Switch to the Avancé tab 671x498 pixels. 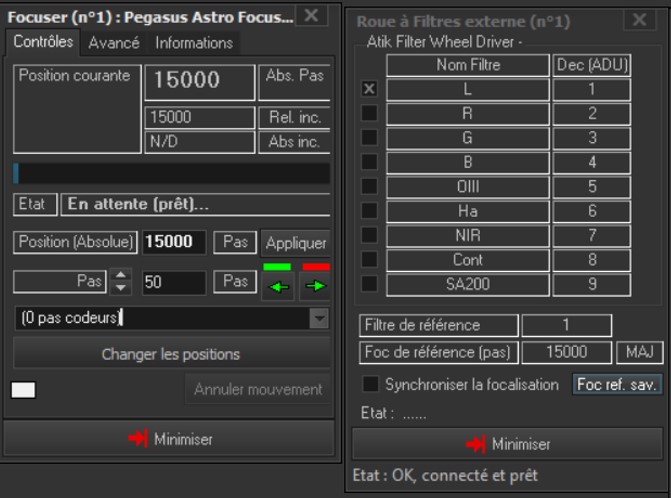click(114, 42)
